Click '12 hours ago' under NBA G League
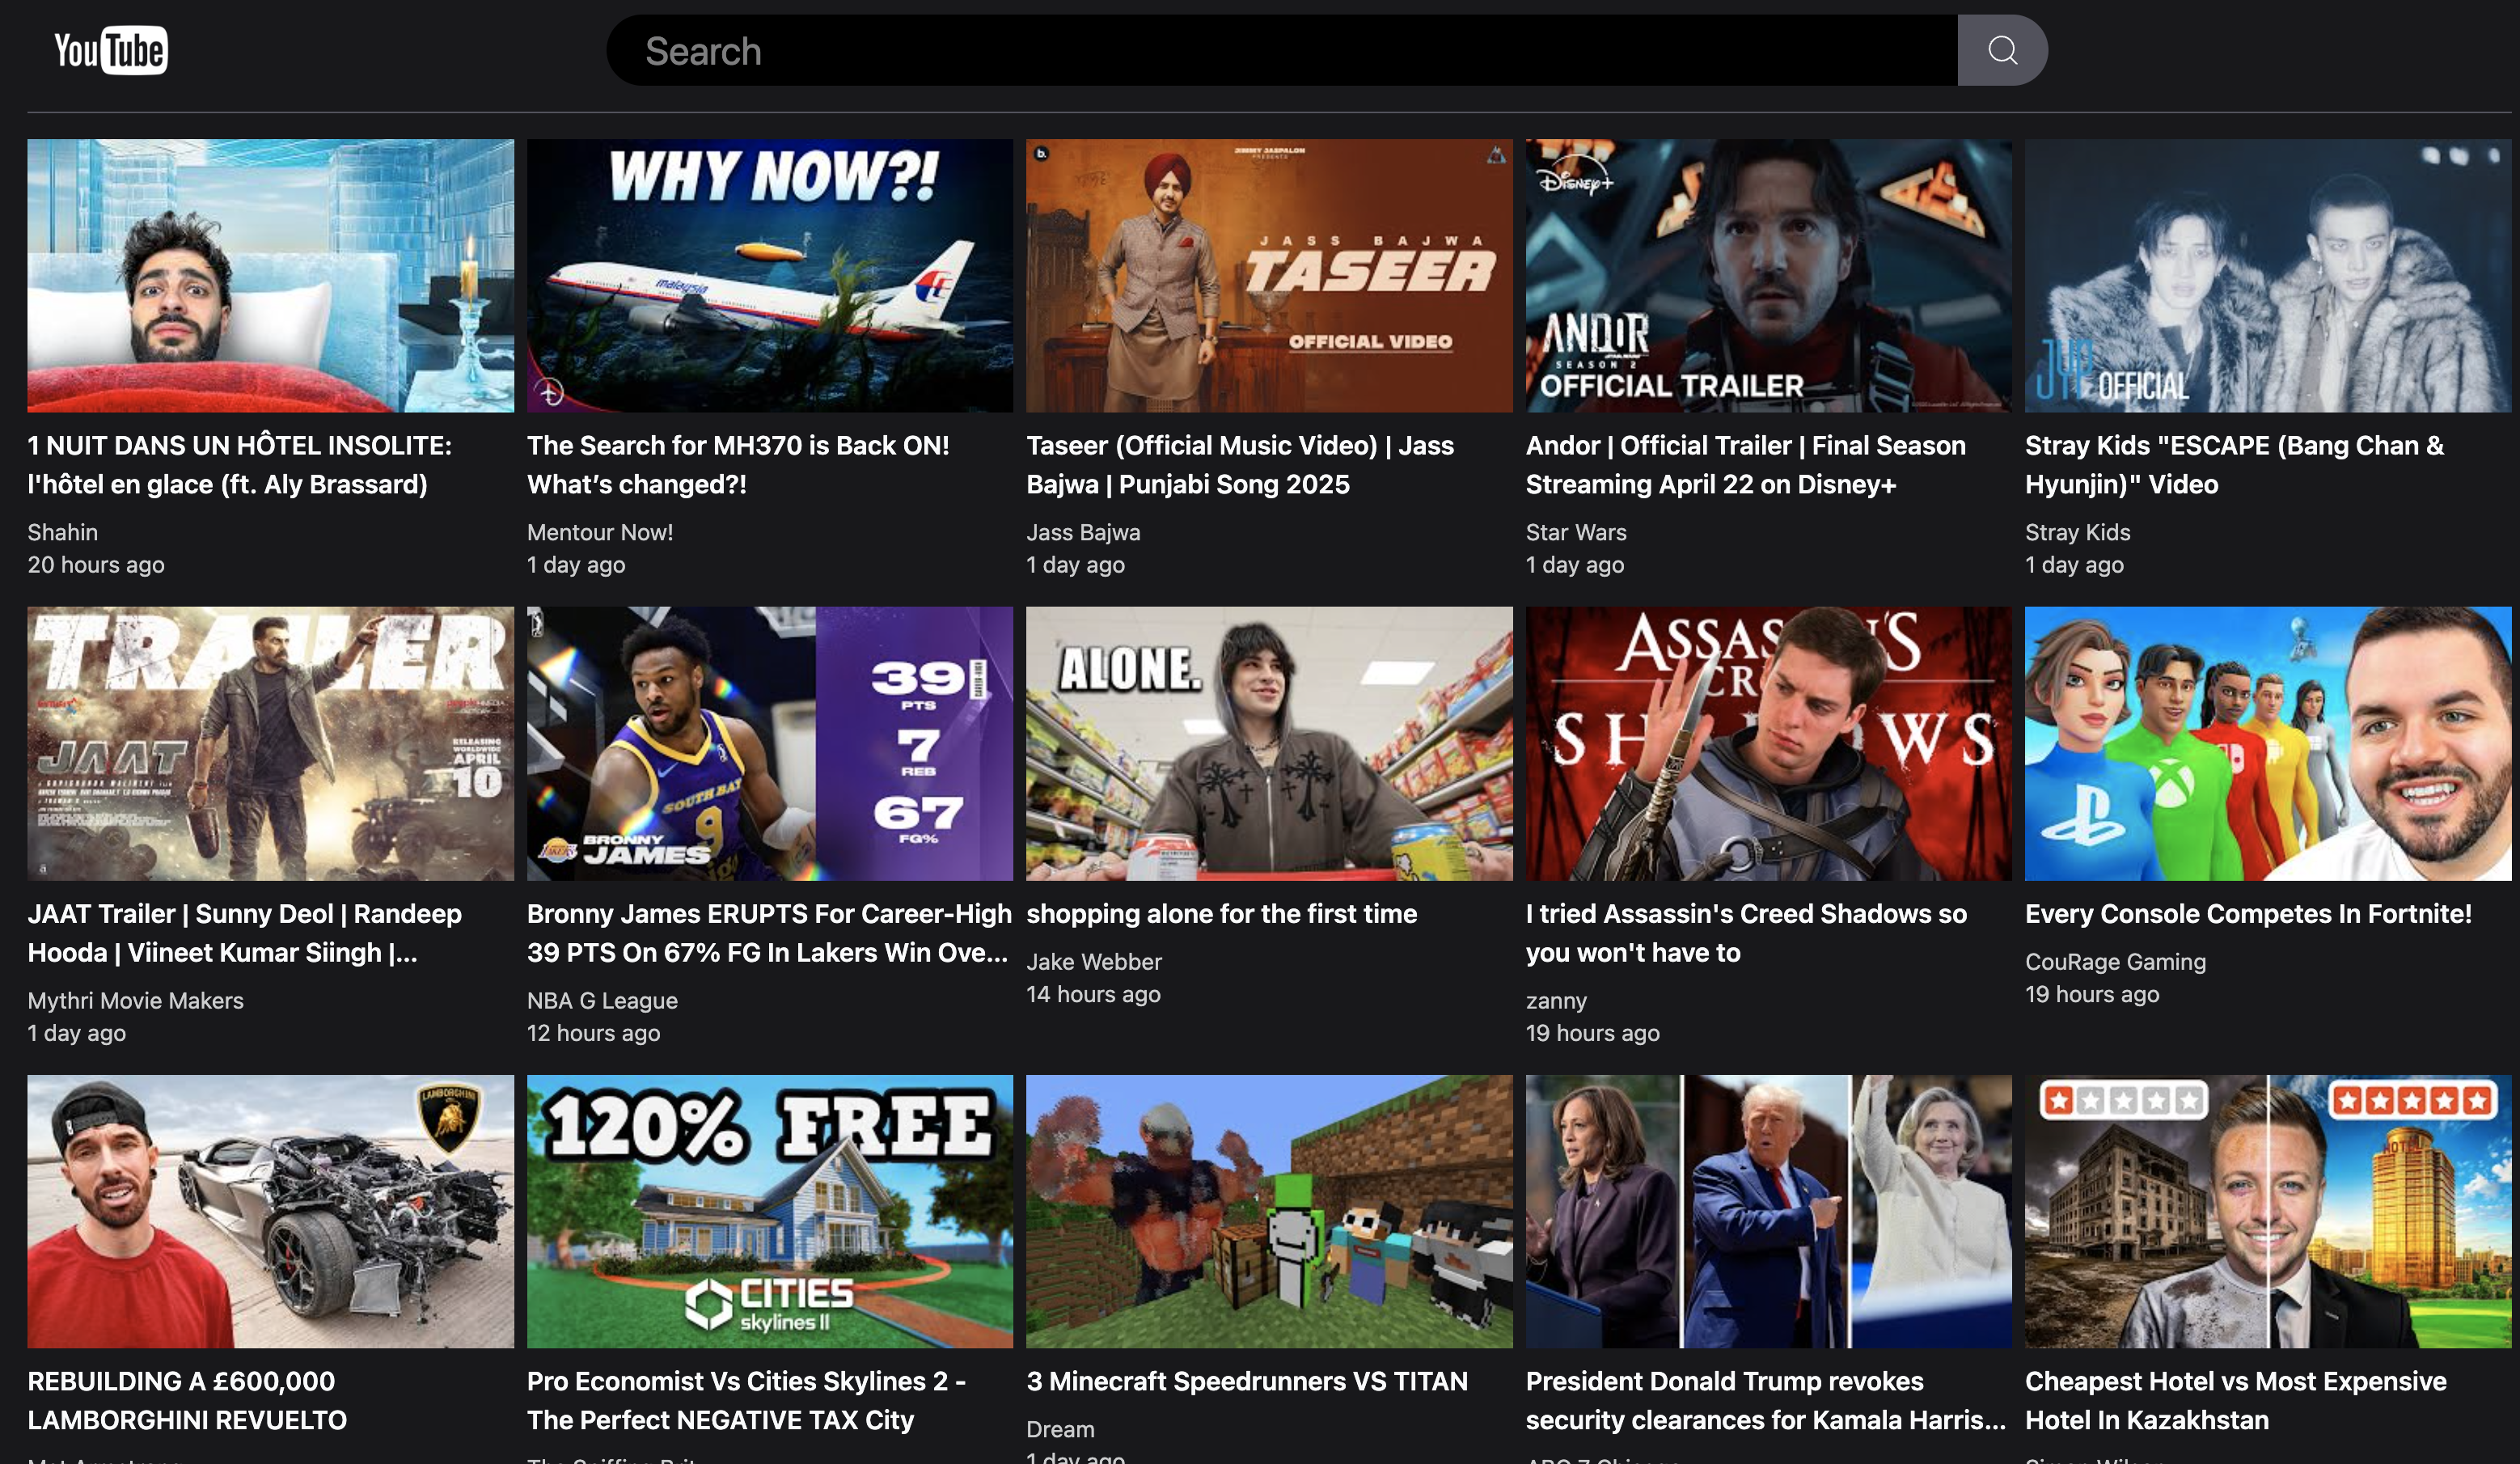2520x1464 pixels. pyautogui.click(x=593, y=1033)
